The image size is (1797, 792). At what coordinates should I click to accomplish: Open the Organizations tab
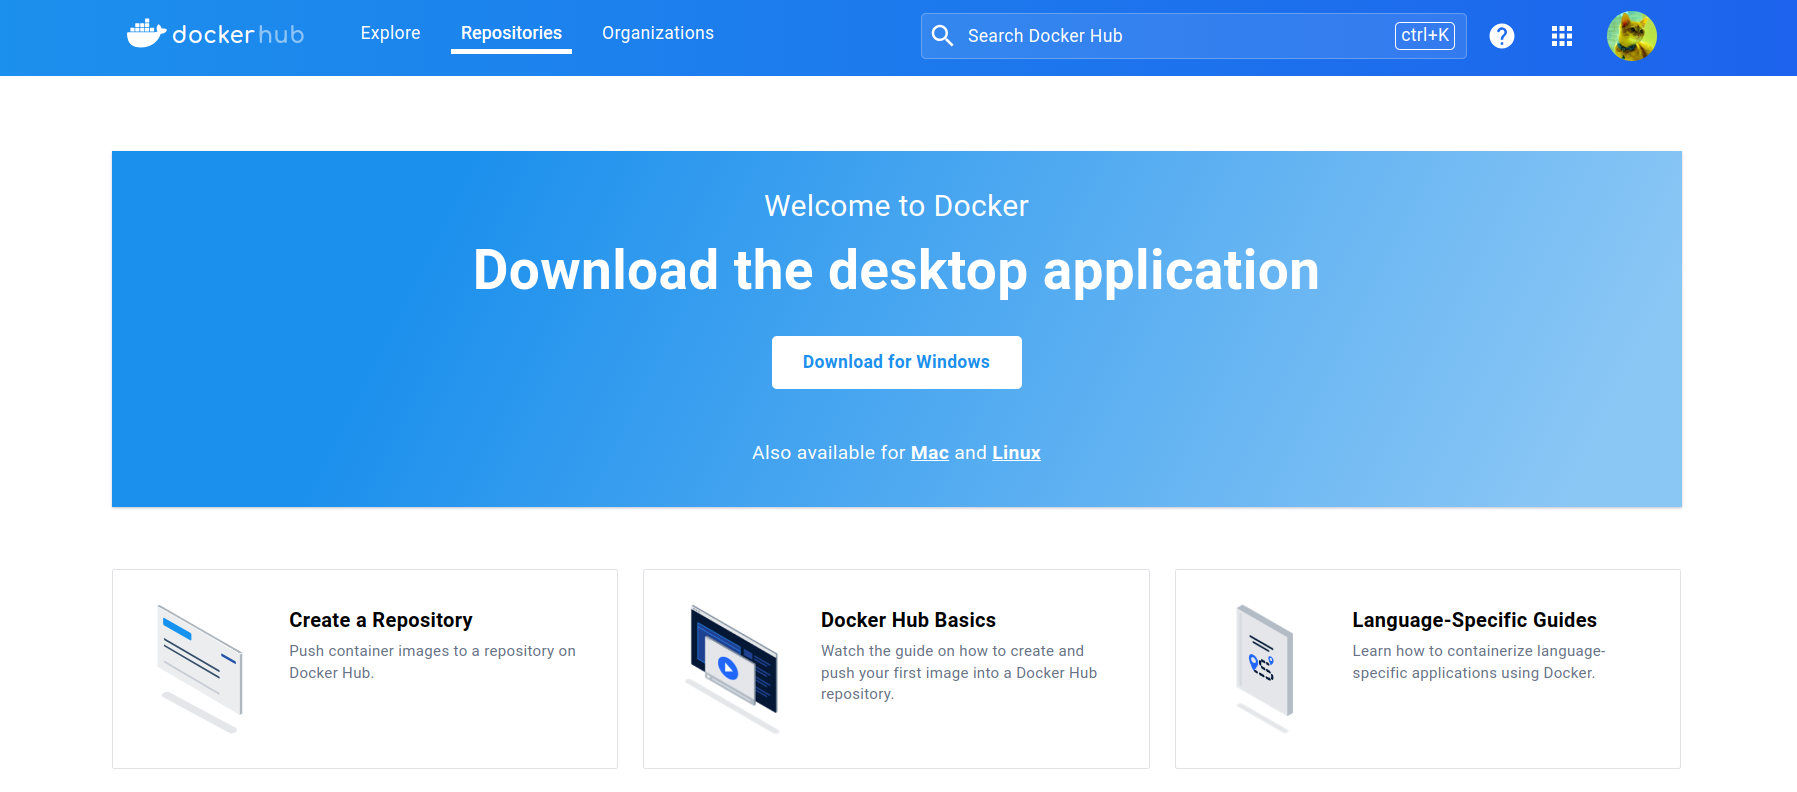[x=658, y=33]
